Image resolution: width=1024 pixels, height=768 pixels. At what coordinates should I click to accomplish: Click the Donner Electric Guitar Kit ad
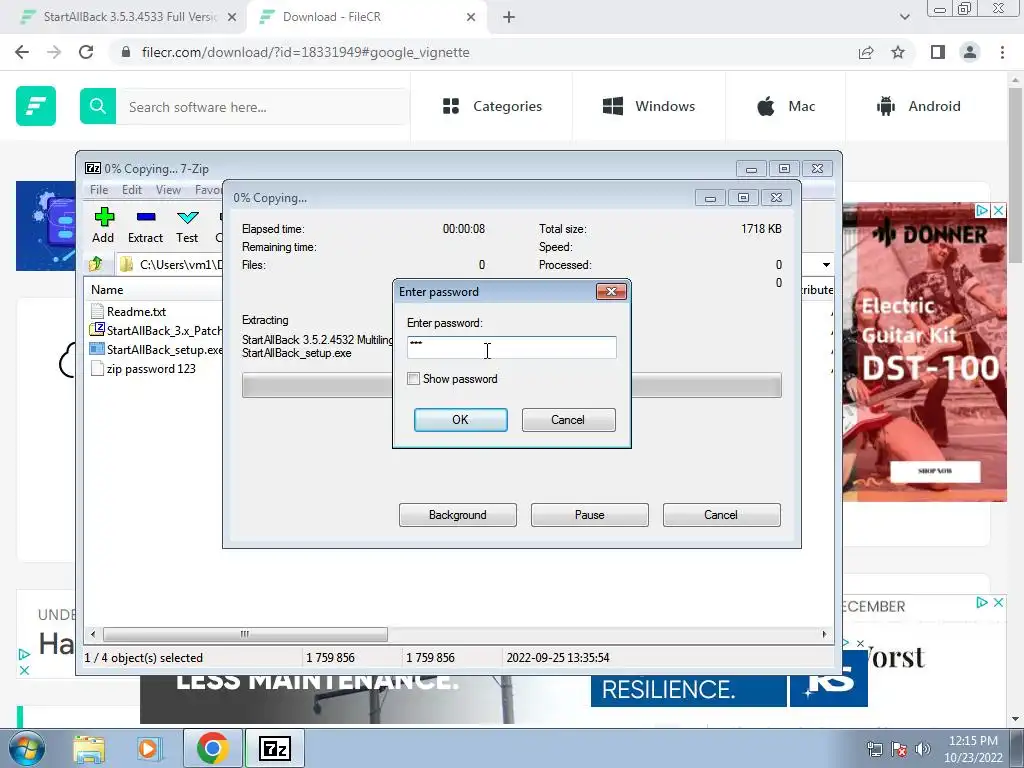[925, 353]
